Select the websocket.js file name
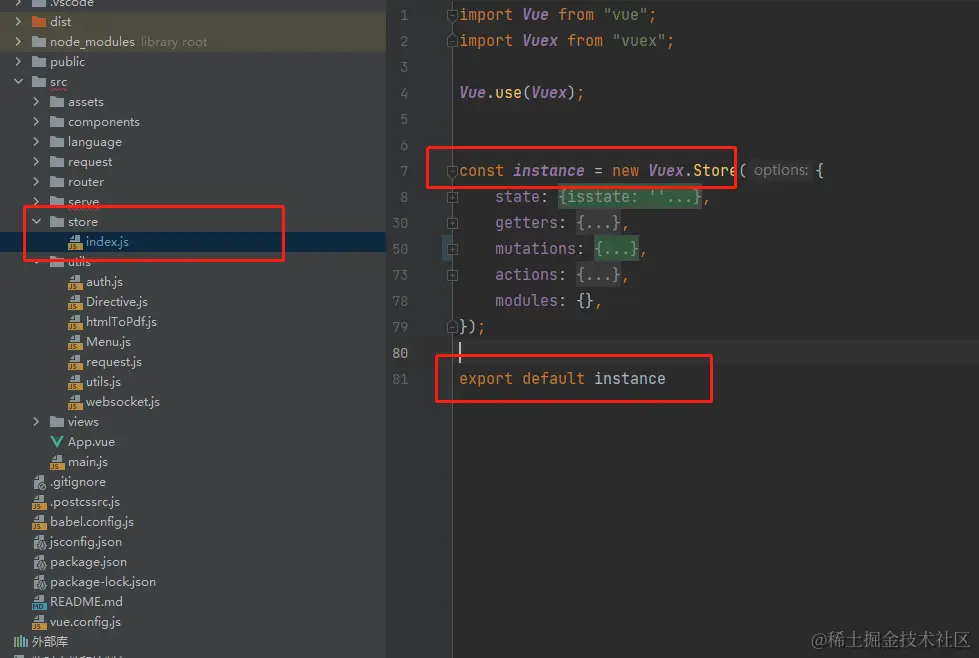The width and height of the screenshot is (979, 658). click(123, 402)
